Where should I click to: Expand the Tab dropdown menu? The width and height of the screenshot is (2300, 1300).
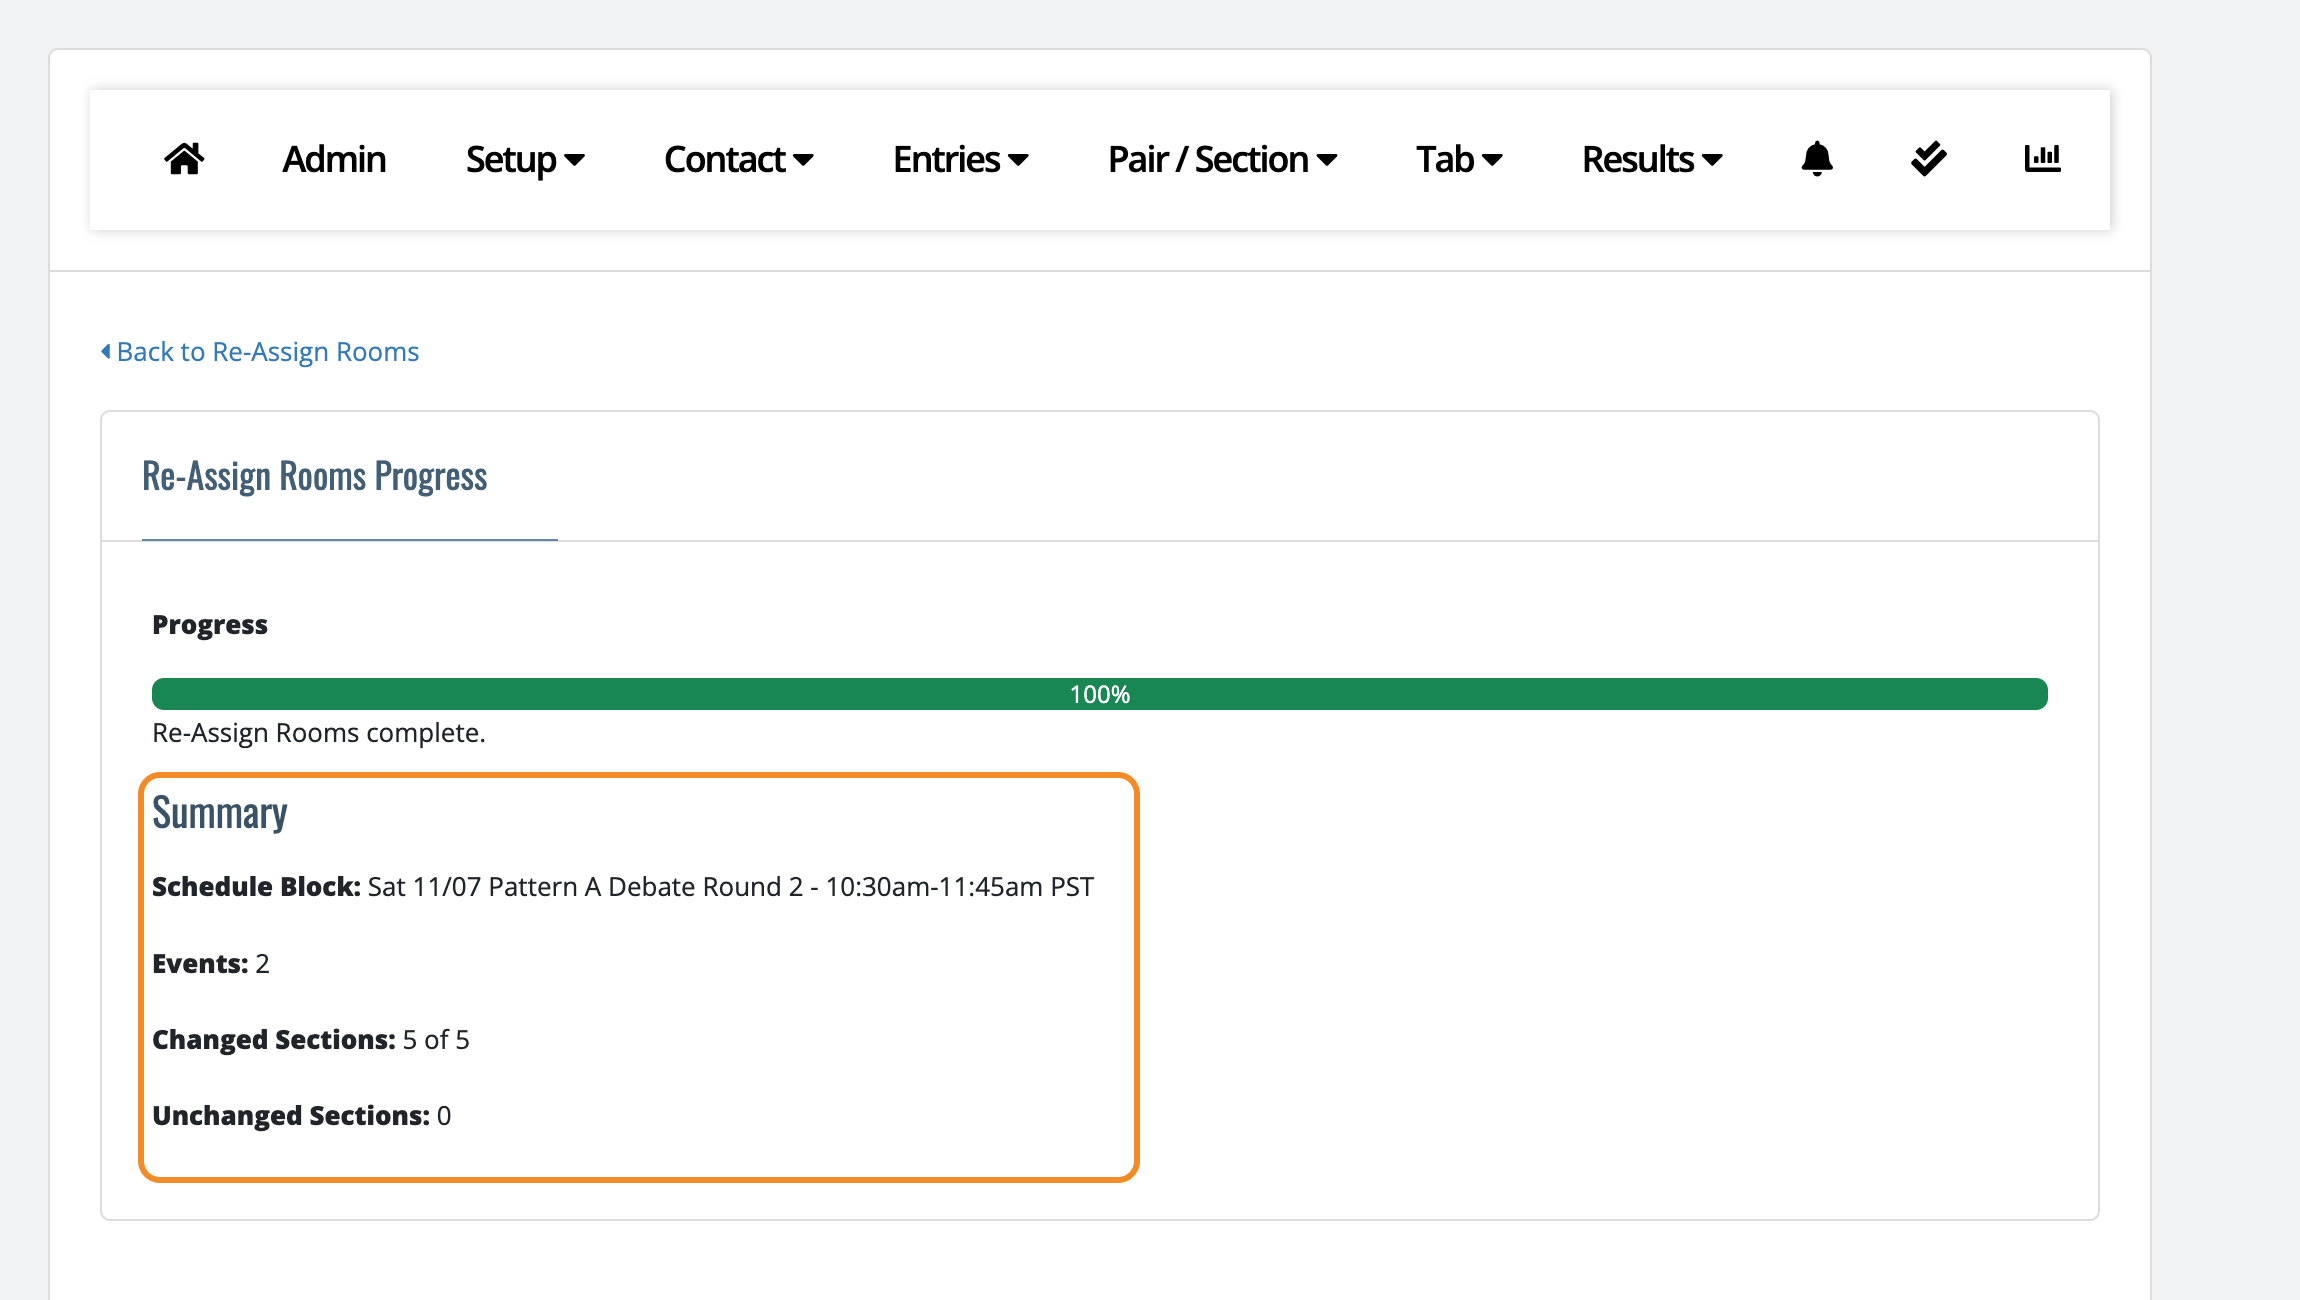tap(1459, 160)
